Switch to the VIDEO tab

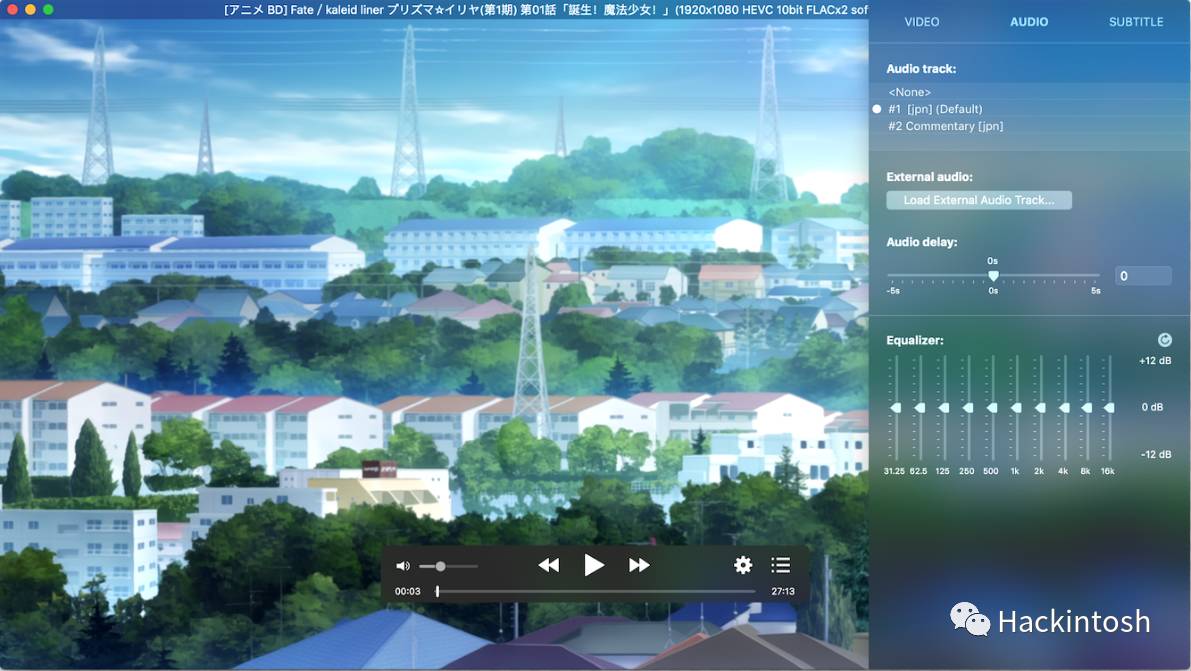click(x=921, y=21)
